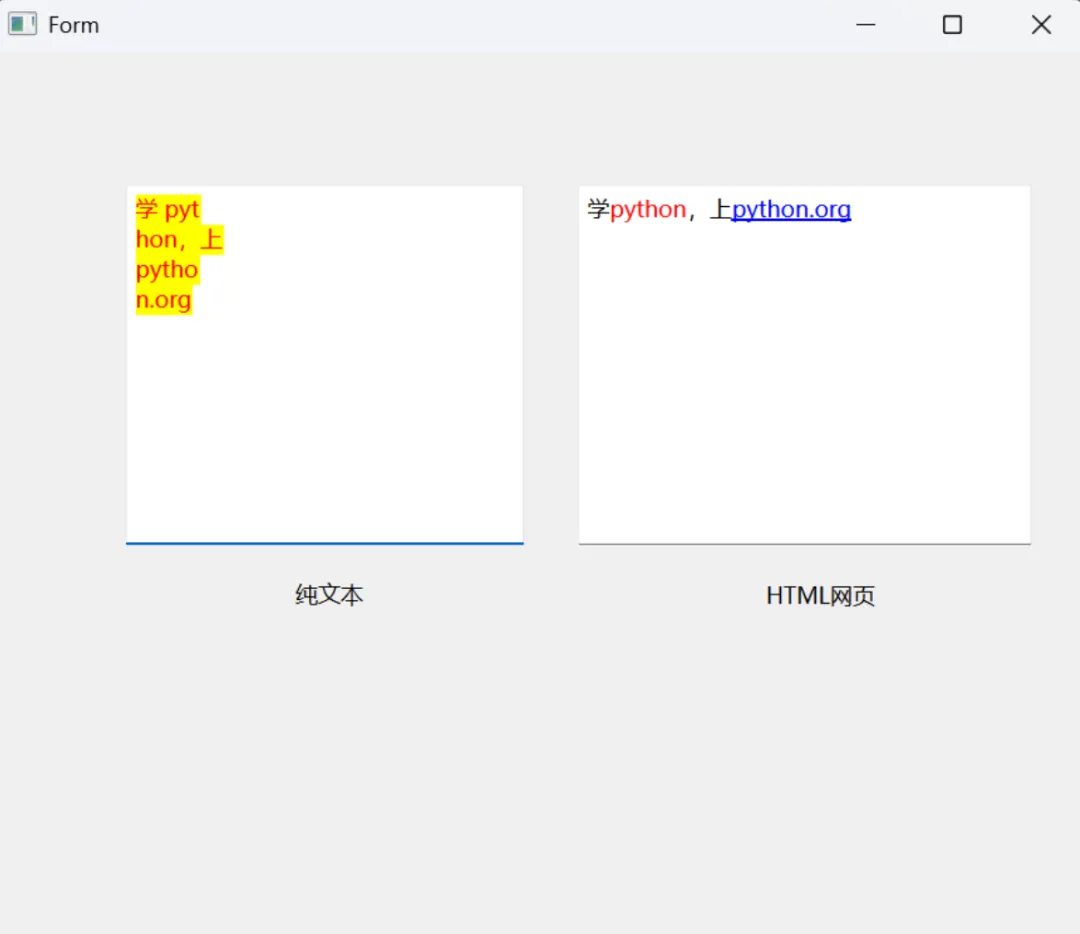Maximize the Form window
1080x934 pixels.
click(952, 25)
